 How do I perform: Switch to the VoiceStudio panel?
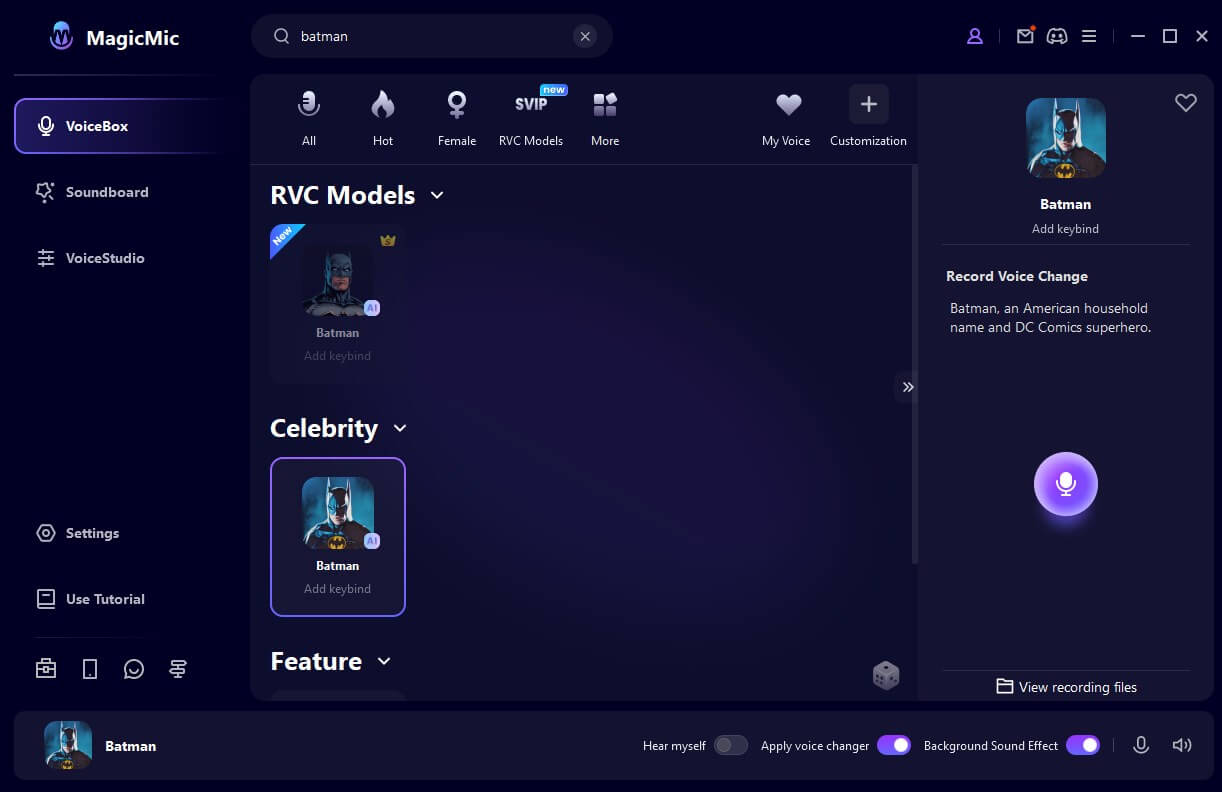click(x=105, y=258)
